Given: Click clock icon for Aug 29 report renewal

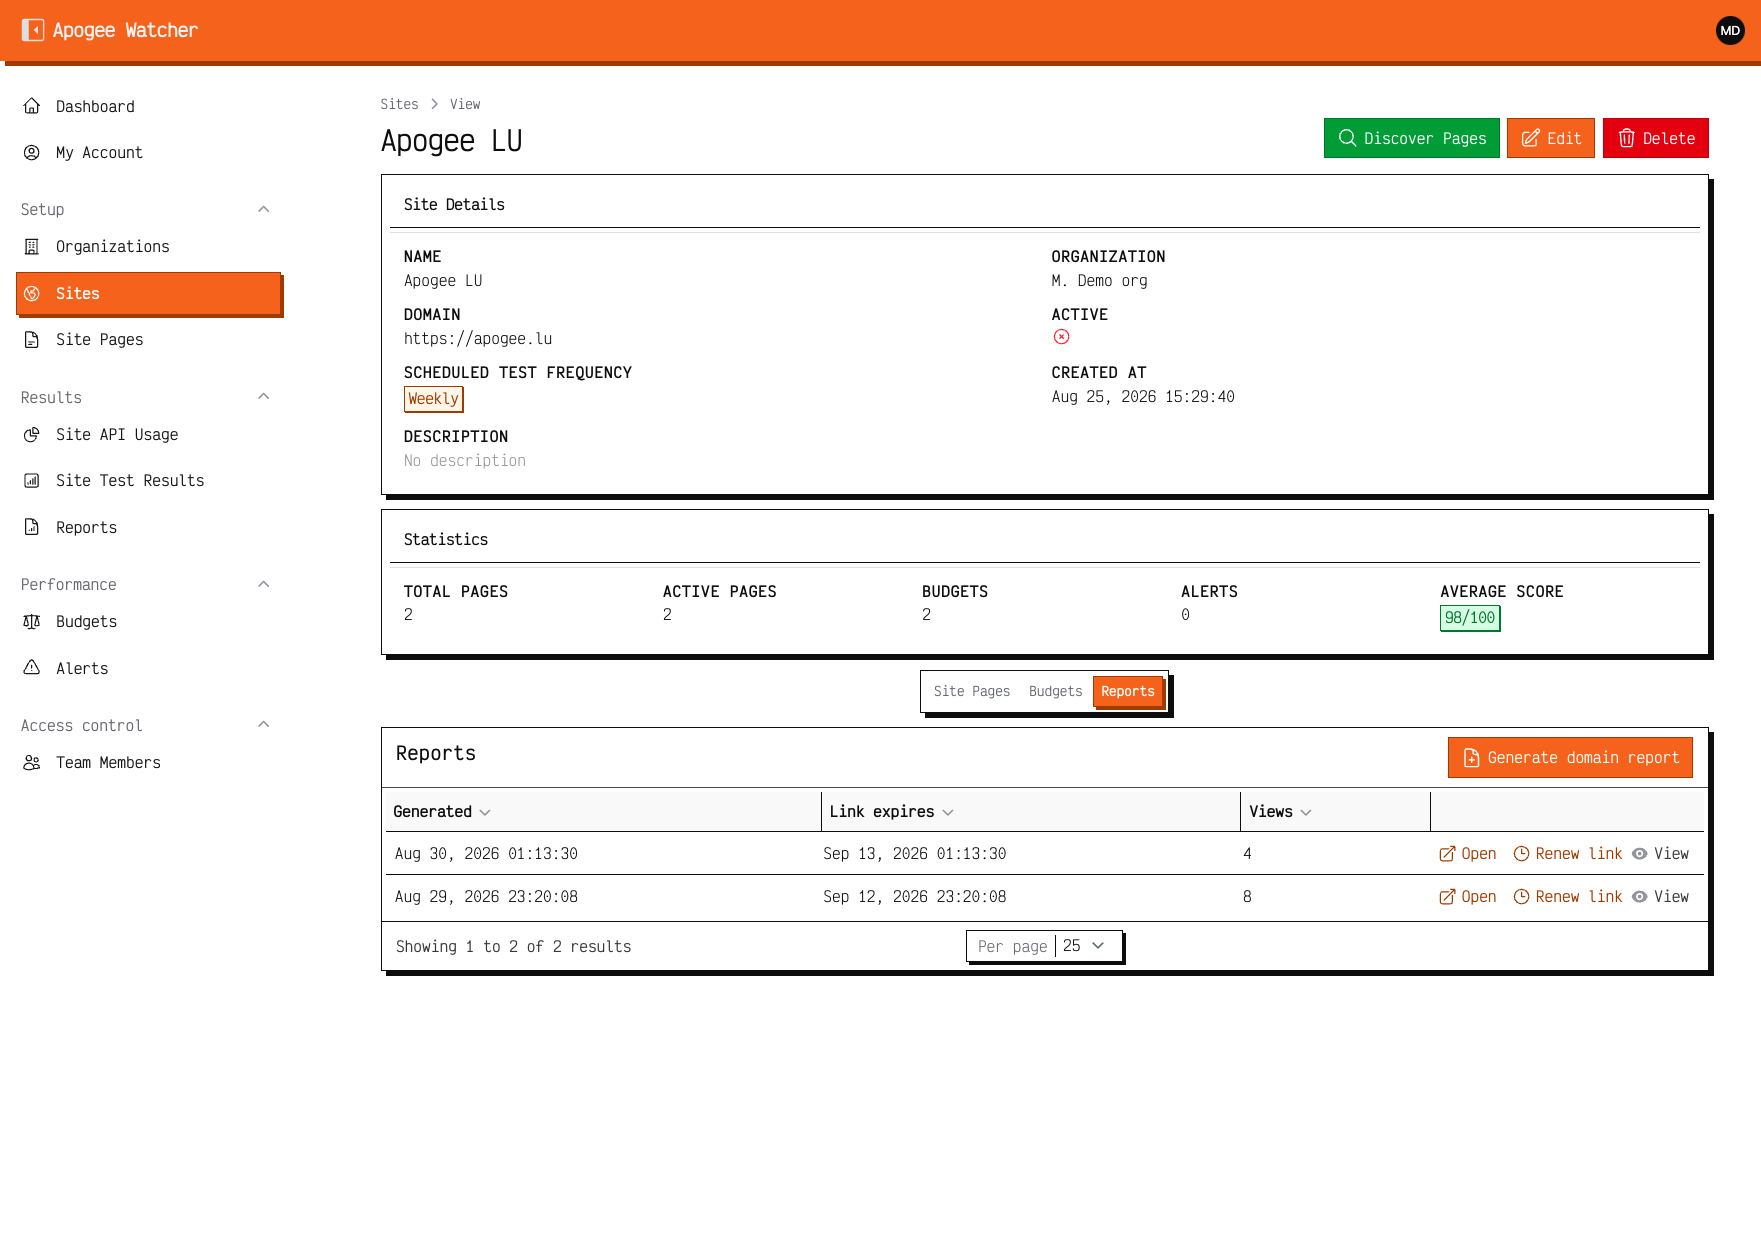Looking at the screenshot, I should tap(1521, 896).
